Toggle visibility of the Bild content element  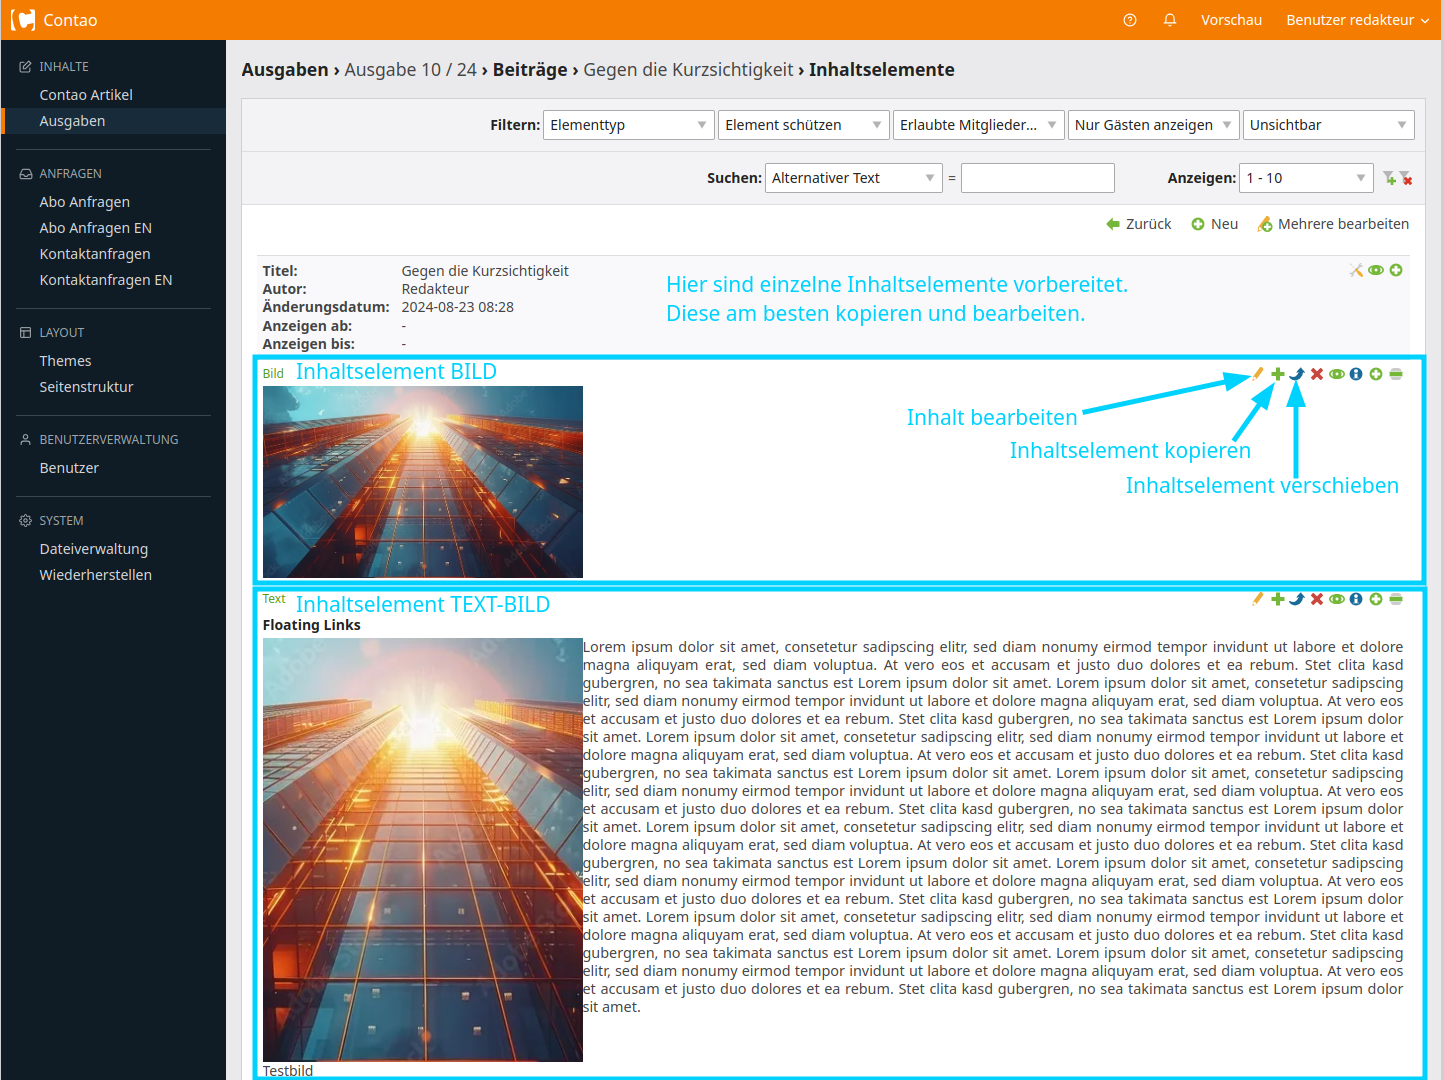point(1337,374)
